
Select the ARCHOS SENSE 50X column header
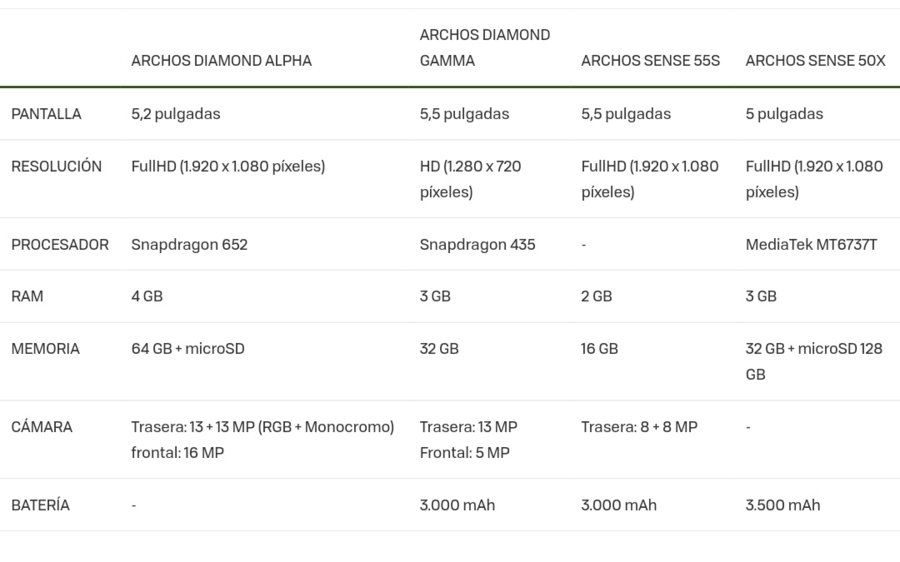point(815,61)
